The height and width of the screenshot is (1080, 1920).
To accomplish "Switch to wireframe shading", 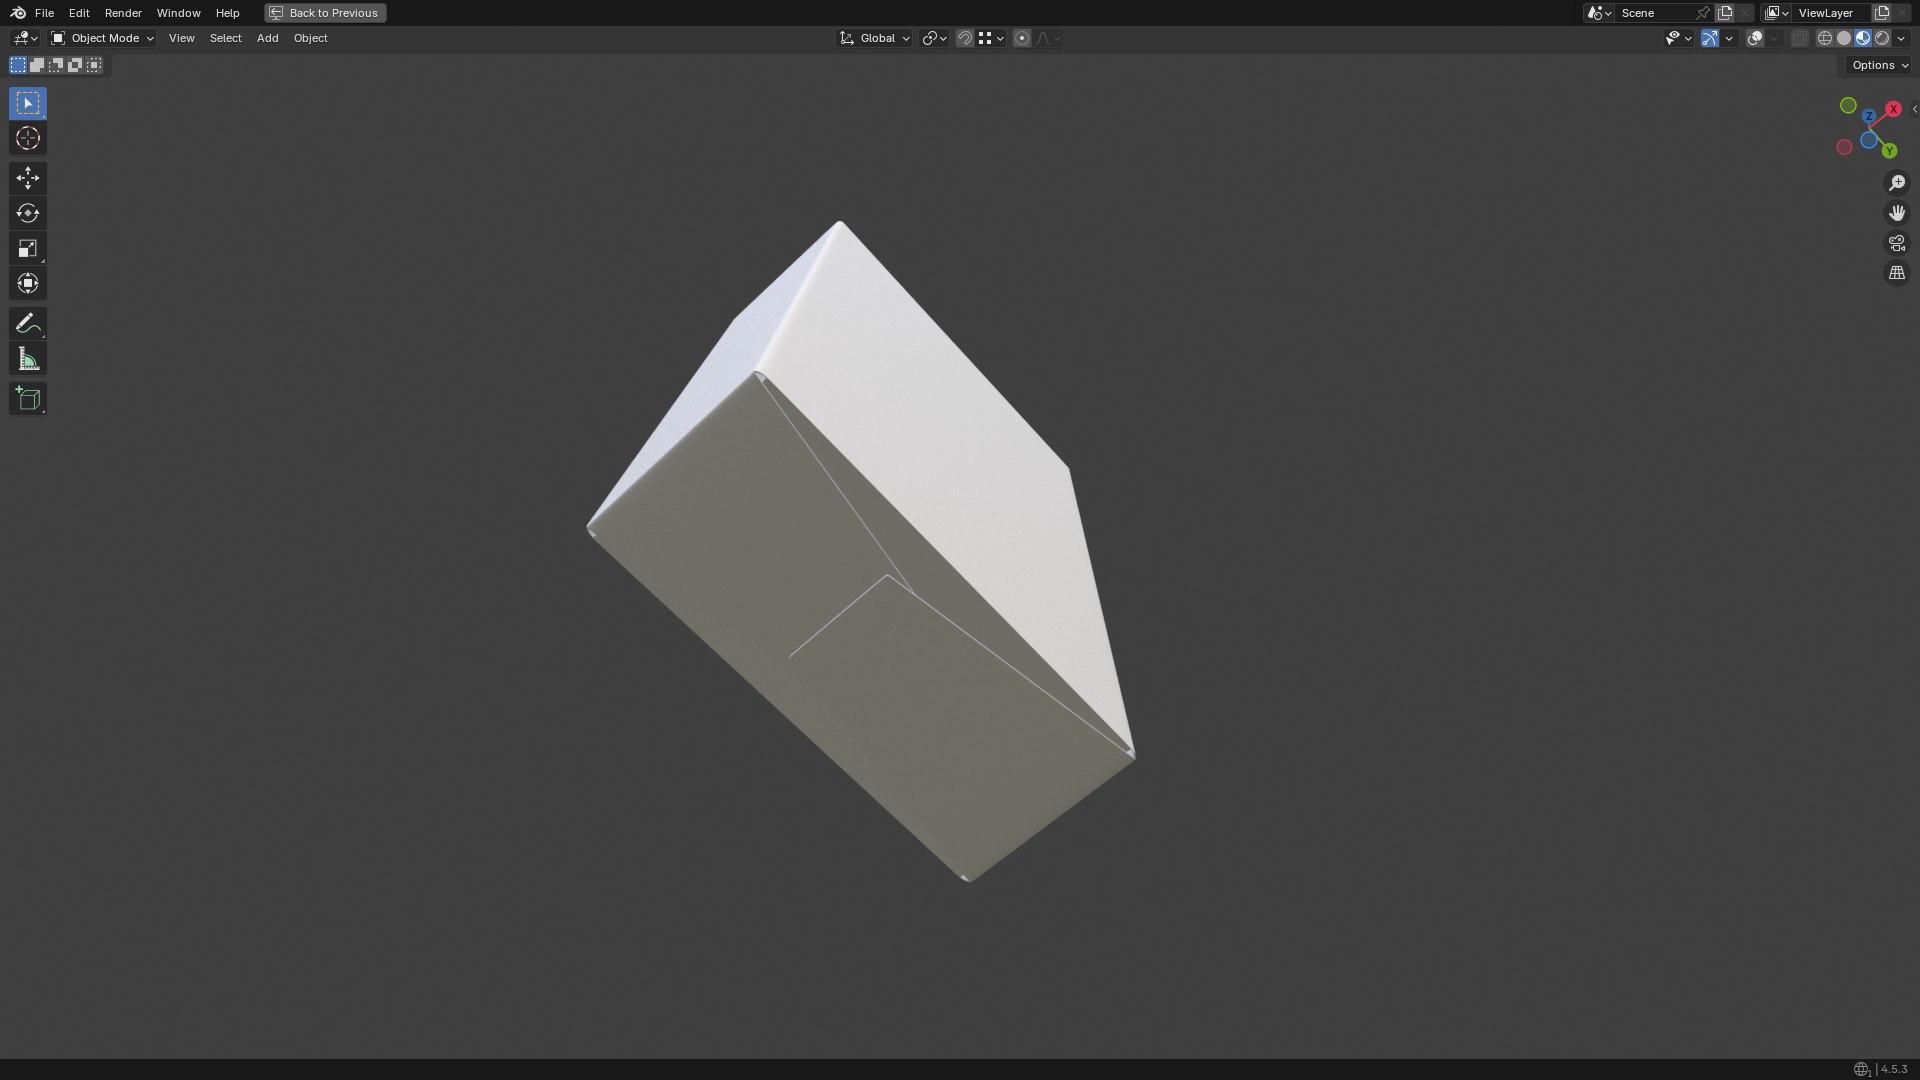I will click(x=1825, y=38).
